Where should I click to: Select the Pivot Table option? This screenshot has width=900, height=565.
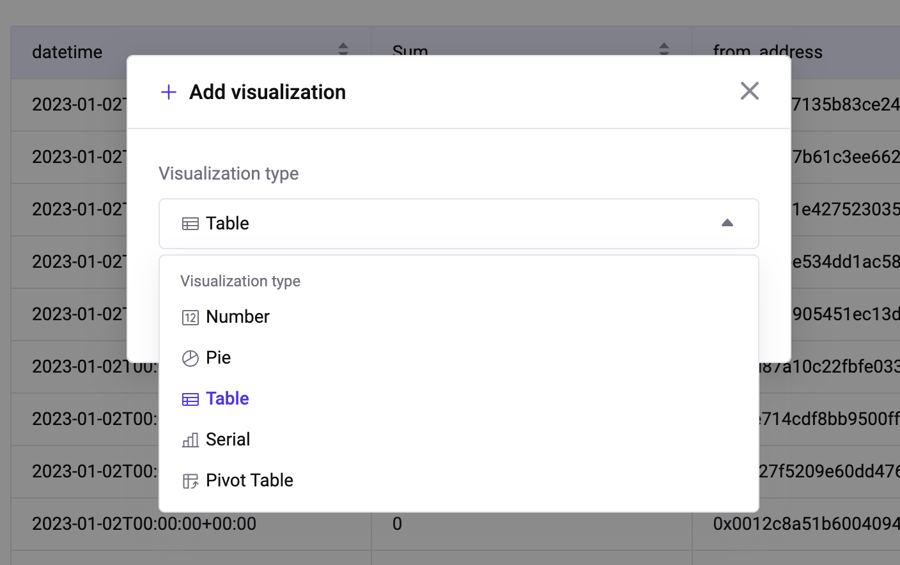click(249, 481)
